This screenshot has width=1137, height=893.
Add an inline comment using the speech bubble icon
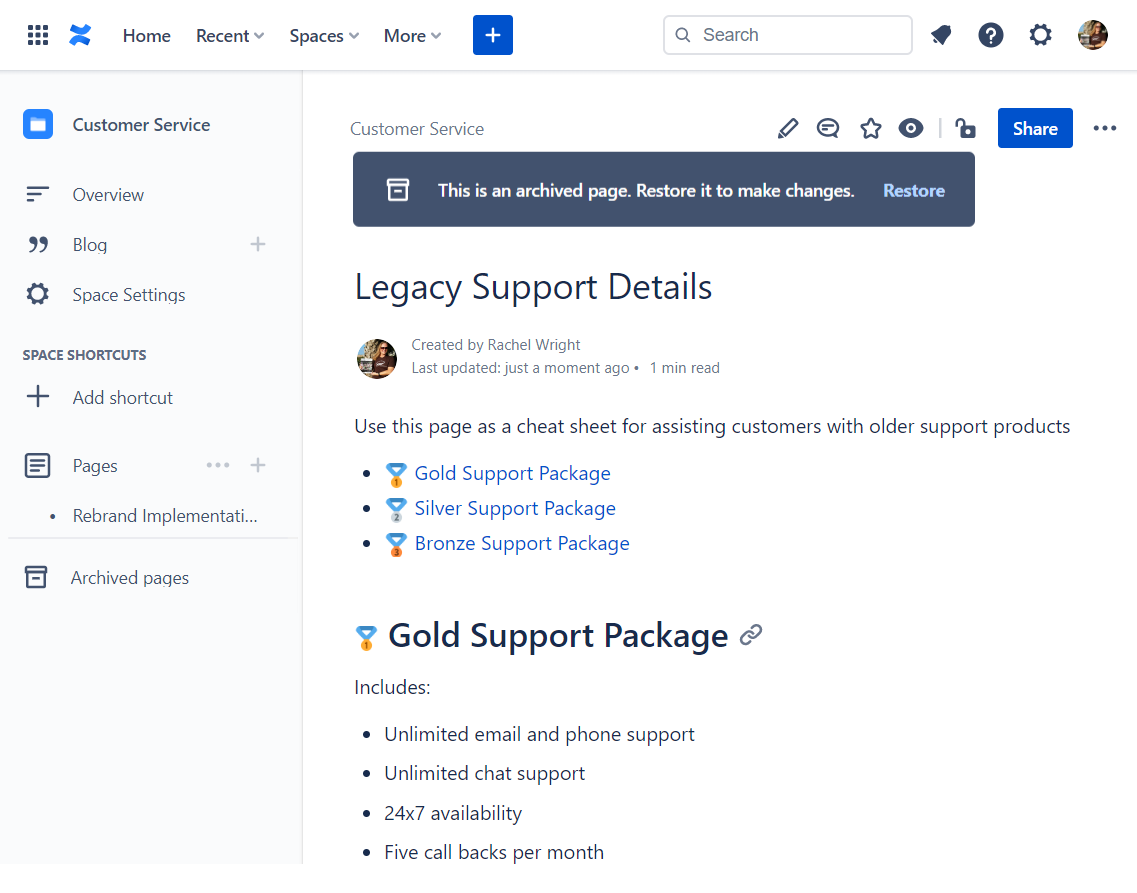pyautogui.click(x=828, y=128)
